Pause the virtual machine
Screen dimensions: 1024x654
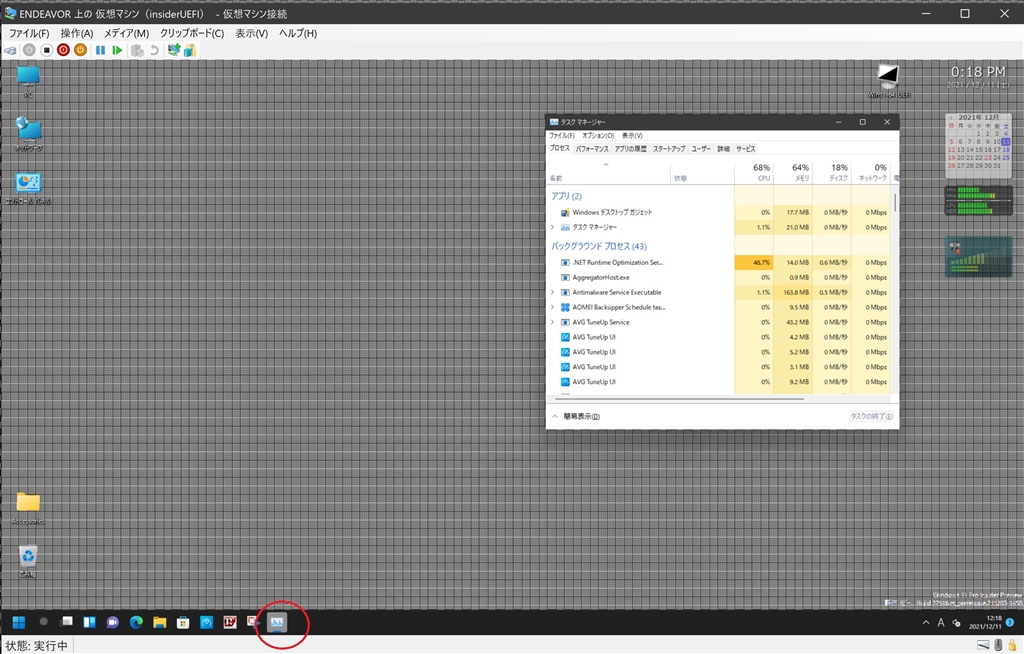(100, 50)
